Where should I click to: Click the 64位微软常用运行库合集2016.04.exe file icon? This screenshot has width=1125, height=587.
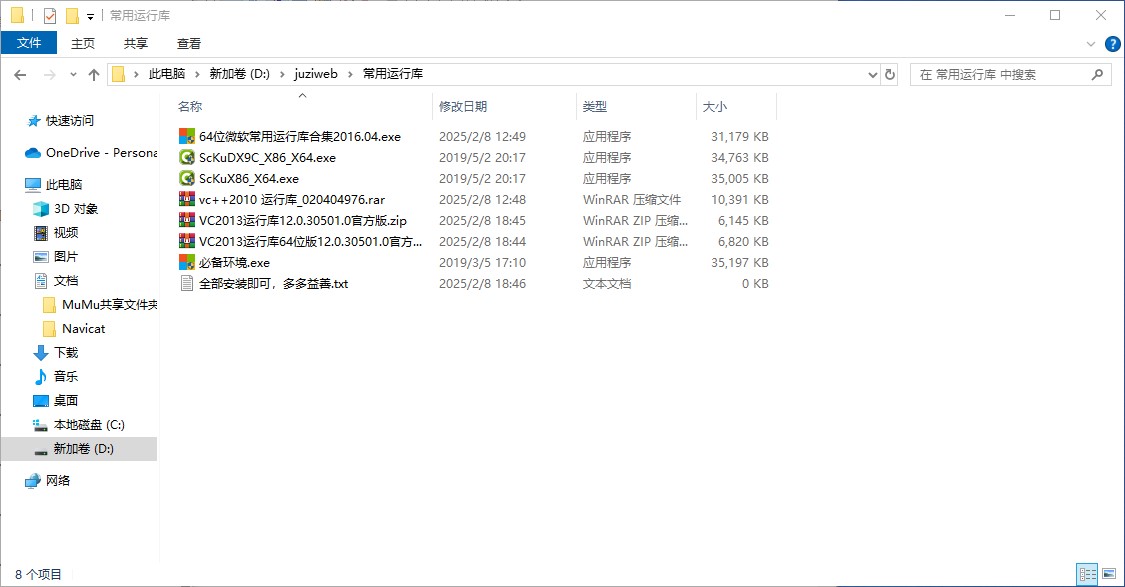point(187,136)
